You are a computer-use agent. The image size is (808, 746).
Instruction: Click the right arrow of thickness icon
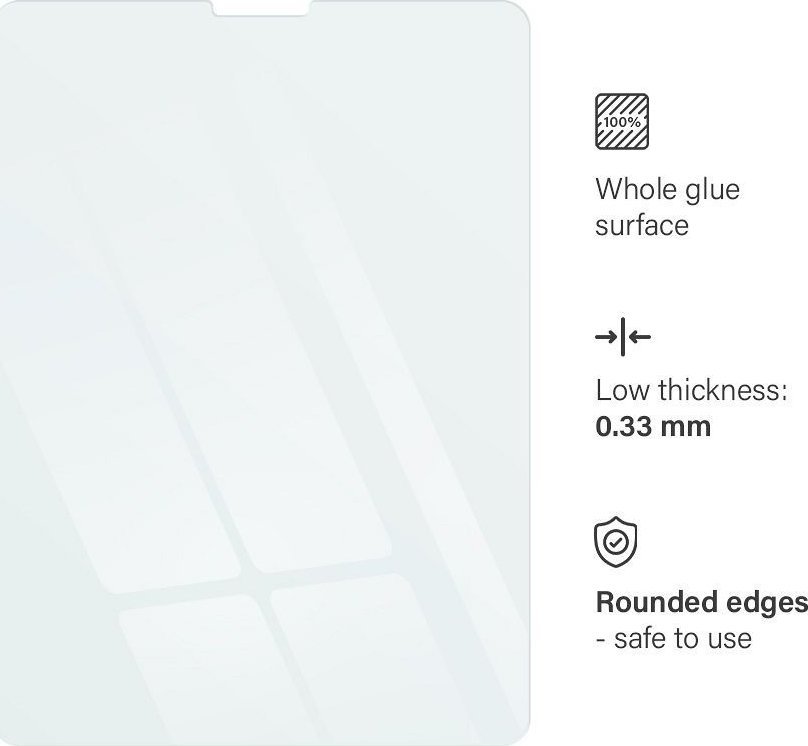pos(639,337)
